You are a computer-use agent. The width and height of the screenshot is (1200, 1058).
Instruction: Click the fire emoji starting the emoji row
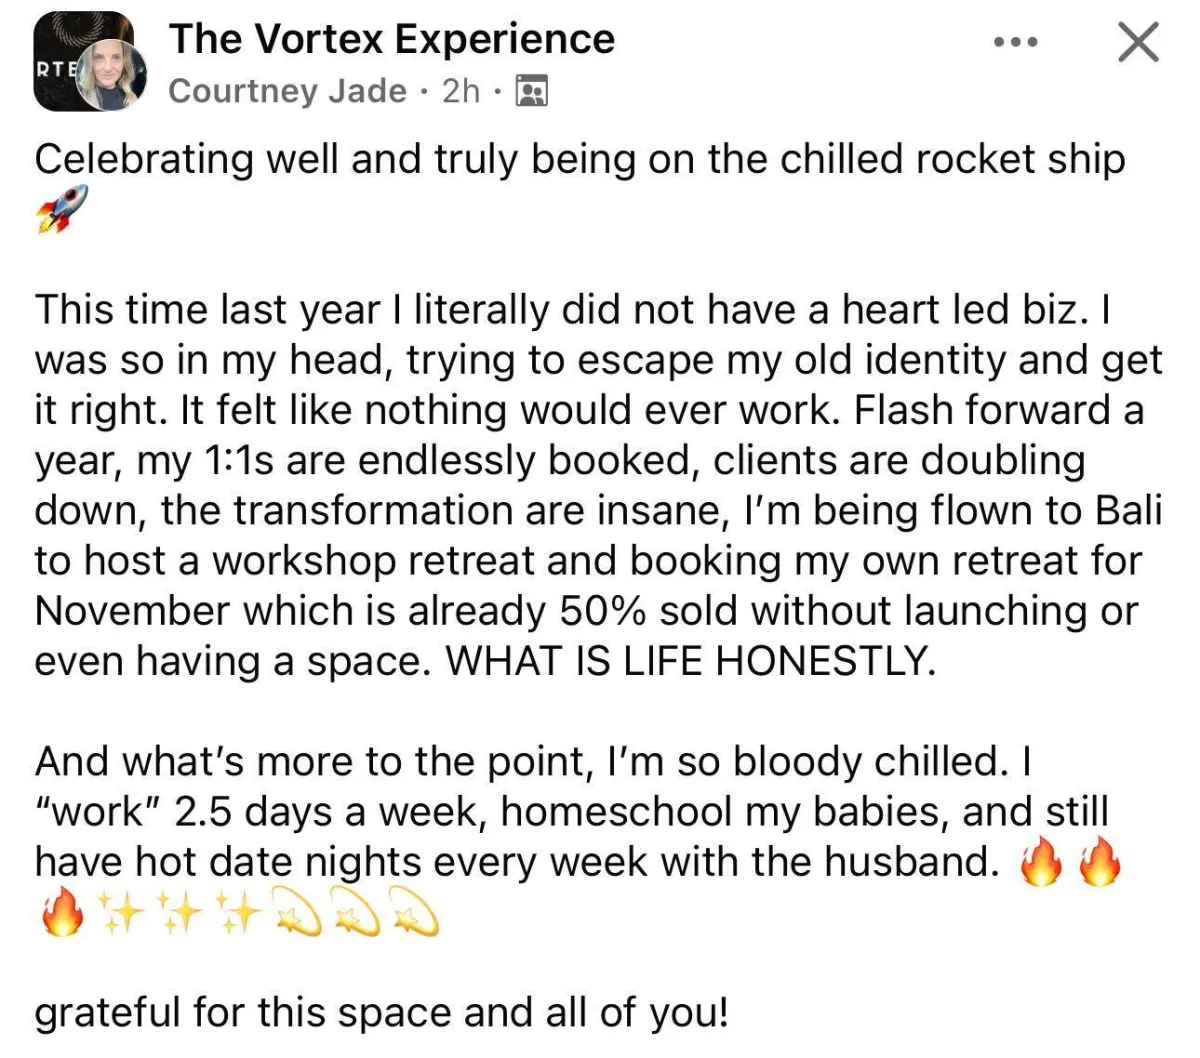[60, 914]
